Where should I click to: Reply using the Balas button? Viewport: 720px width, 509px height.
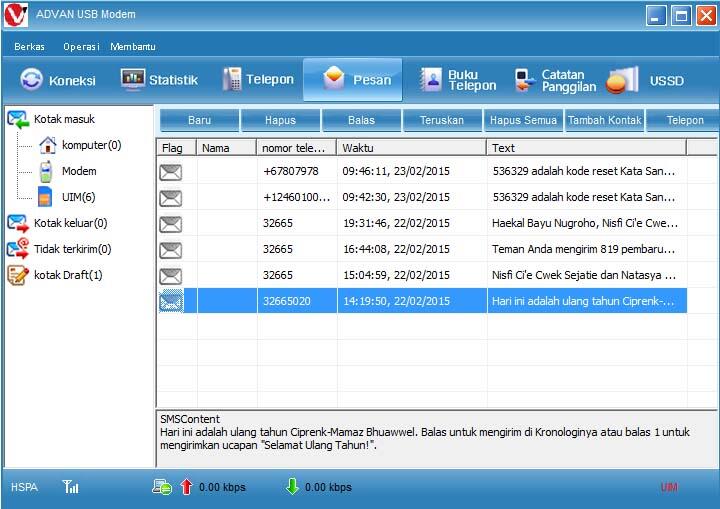pos(361,120)
